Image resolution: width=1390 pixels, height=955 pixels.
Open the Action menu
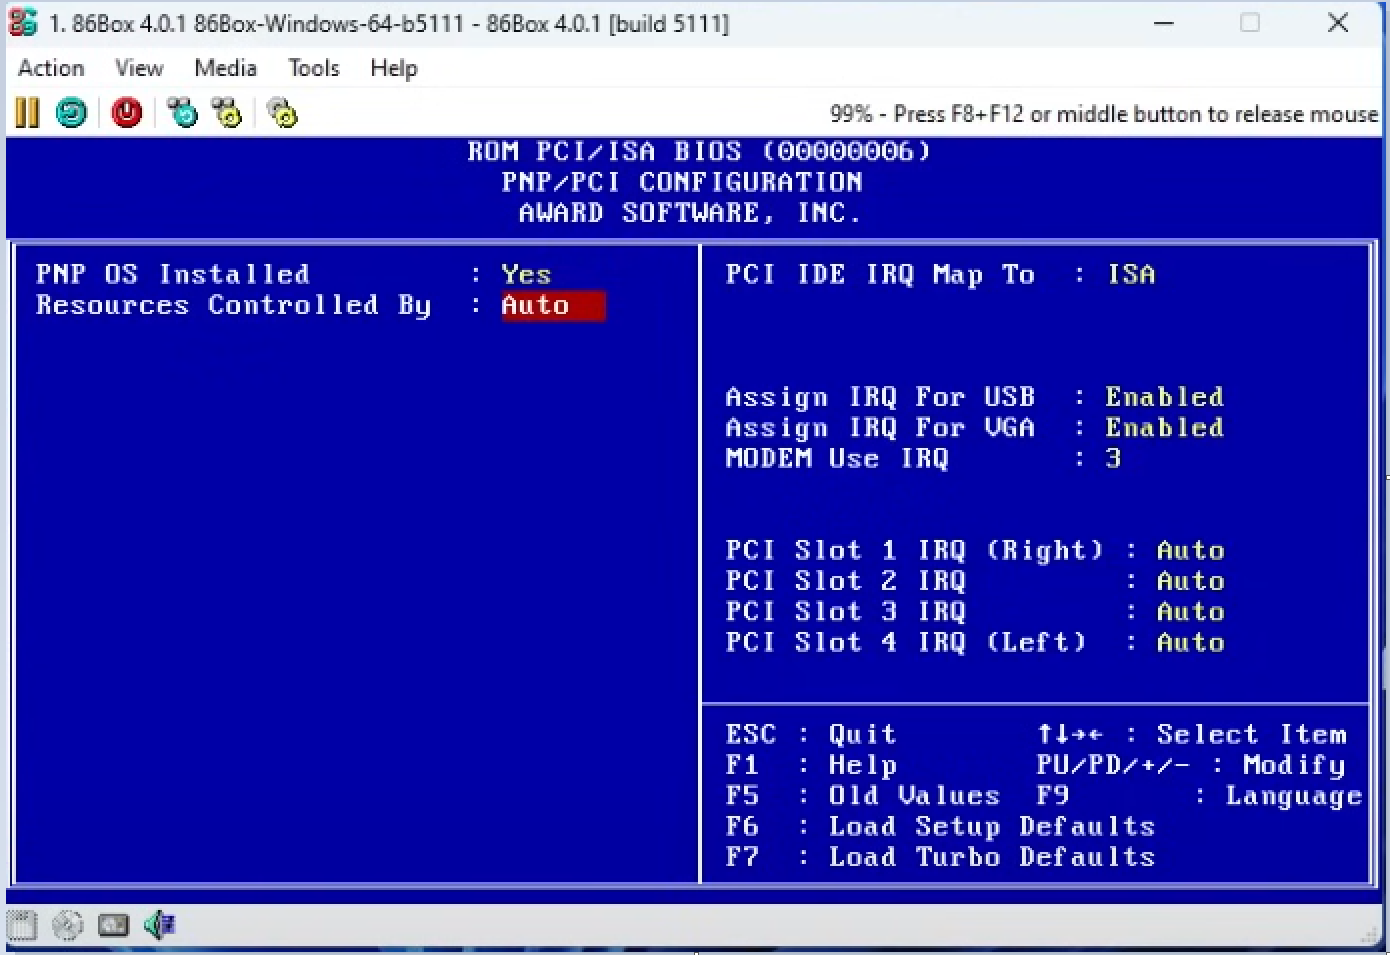coord(51,68)
